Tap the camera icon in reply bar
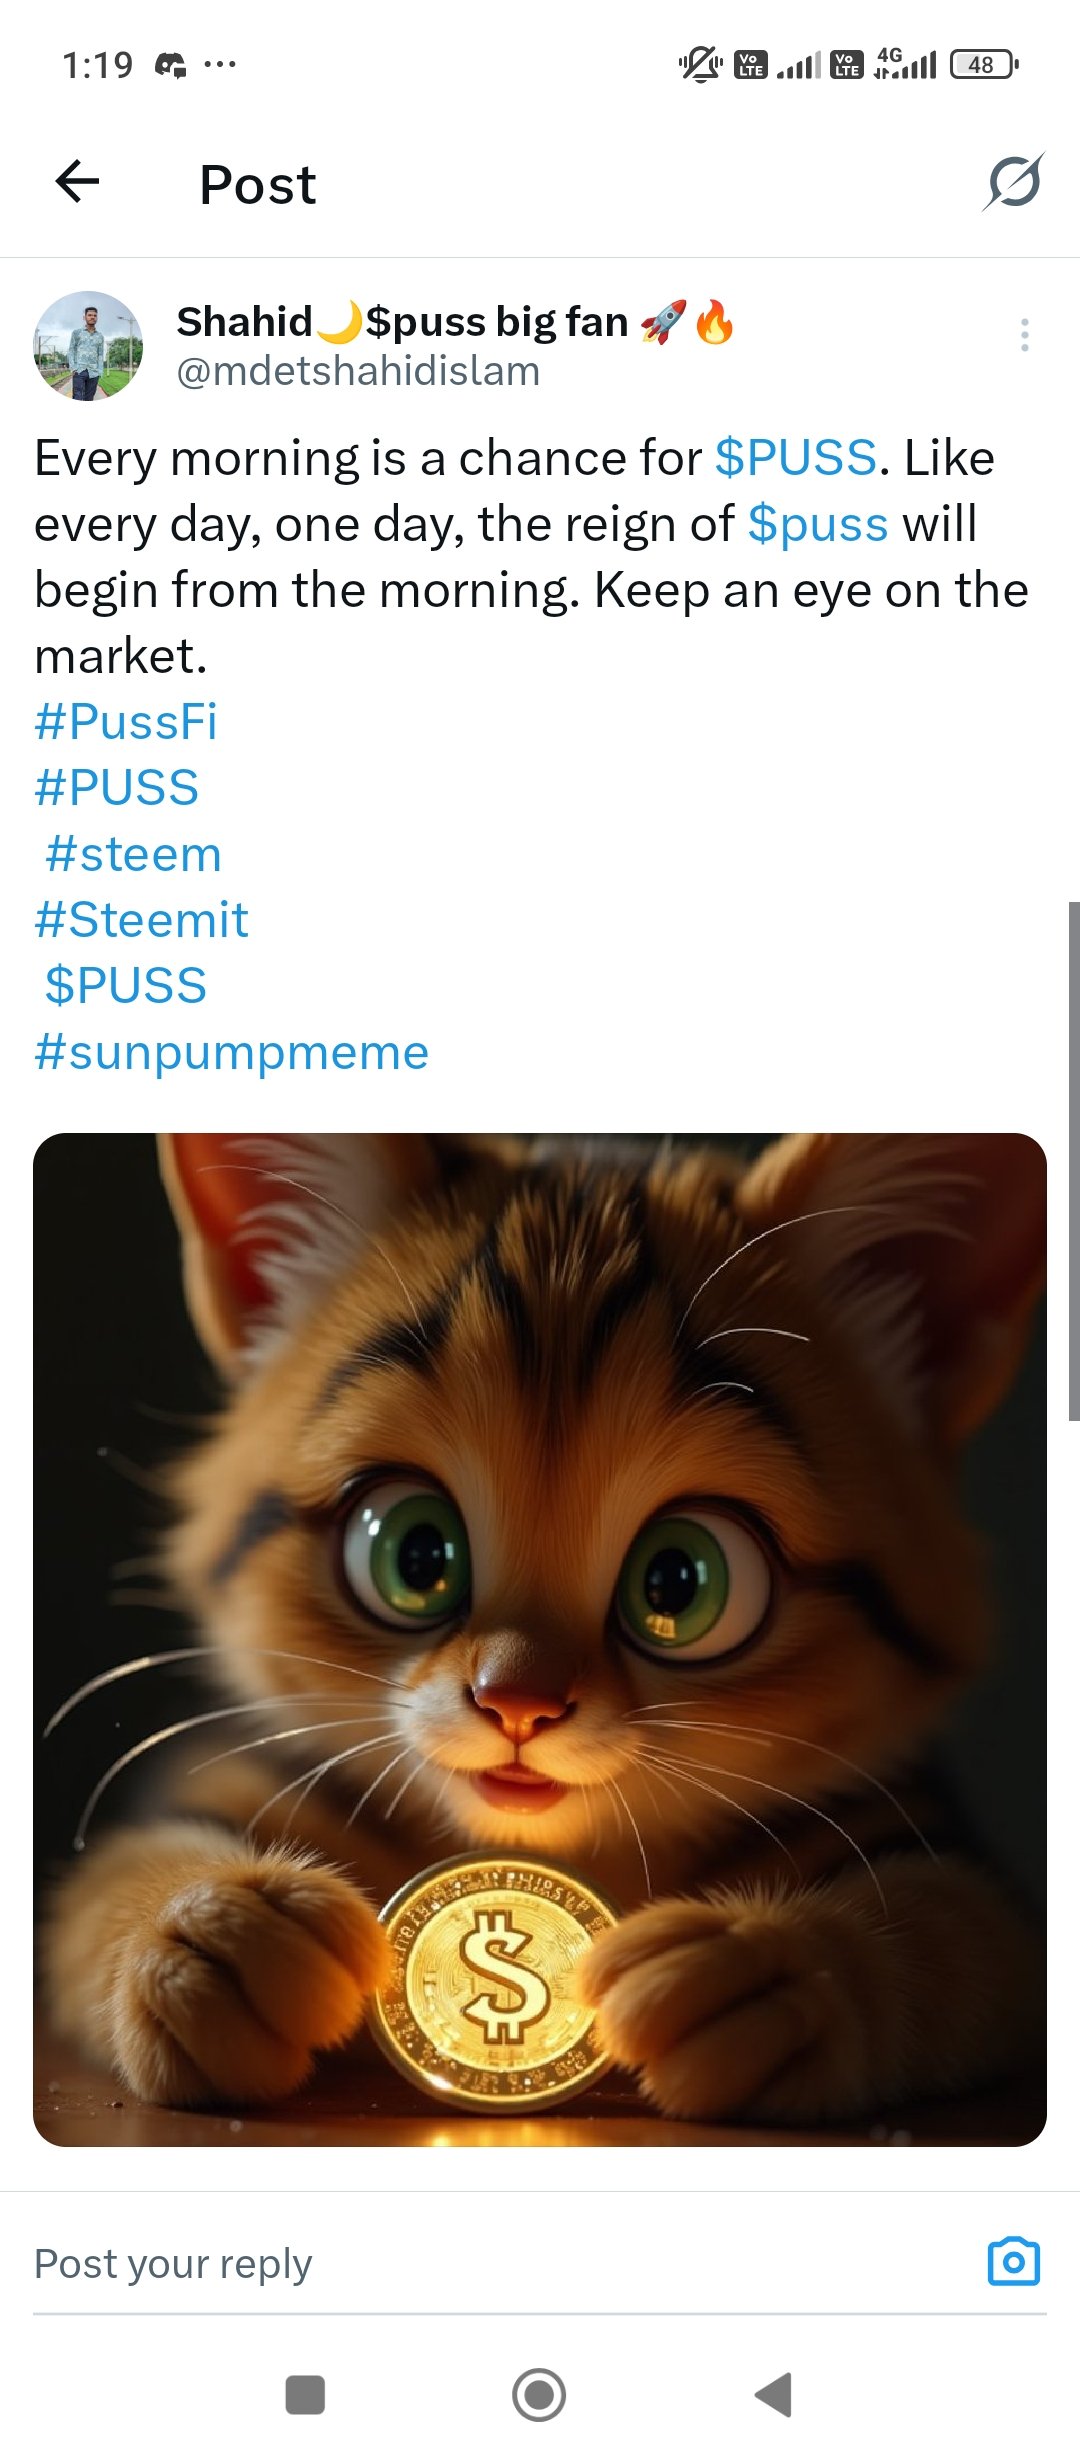This screenshot has height=2460, width=1080. [1013, 2262]
